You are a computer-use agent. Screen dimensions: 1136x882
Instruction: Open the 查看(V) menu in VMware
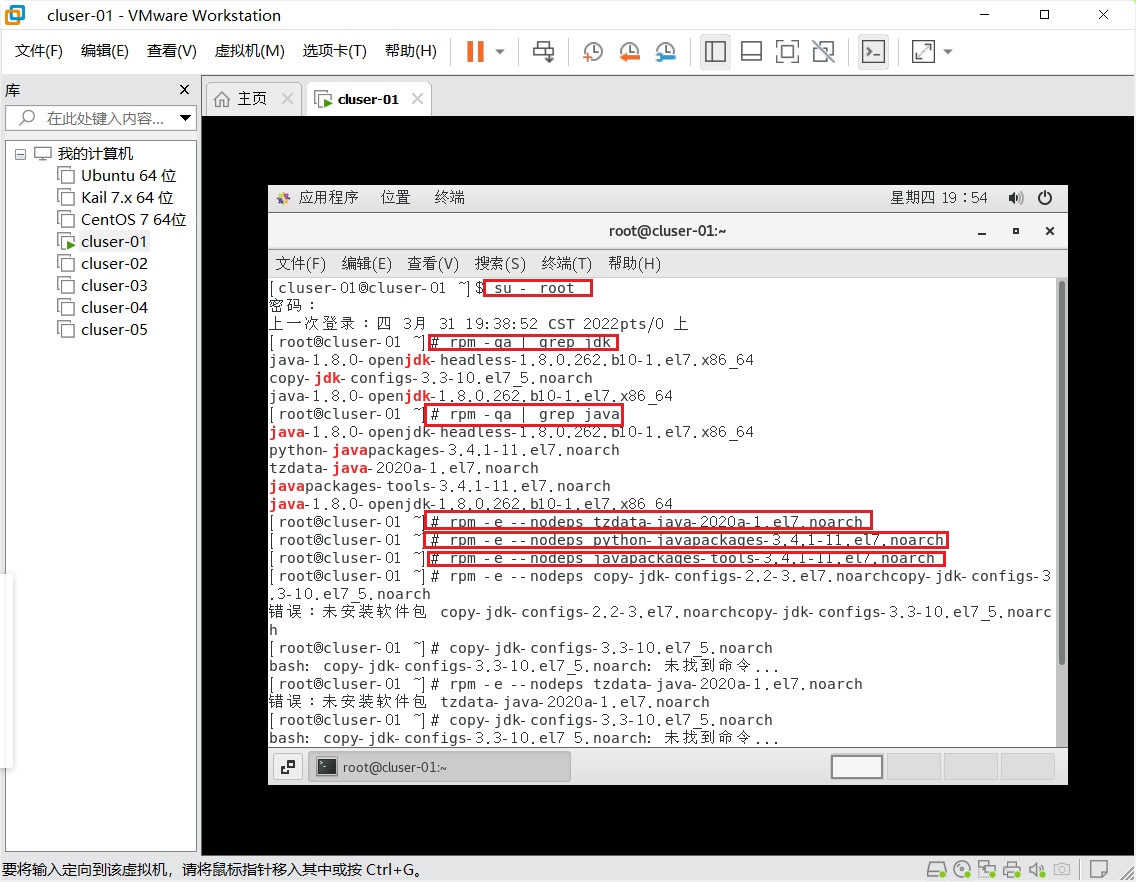click(172, 51)
